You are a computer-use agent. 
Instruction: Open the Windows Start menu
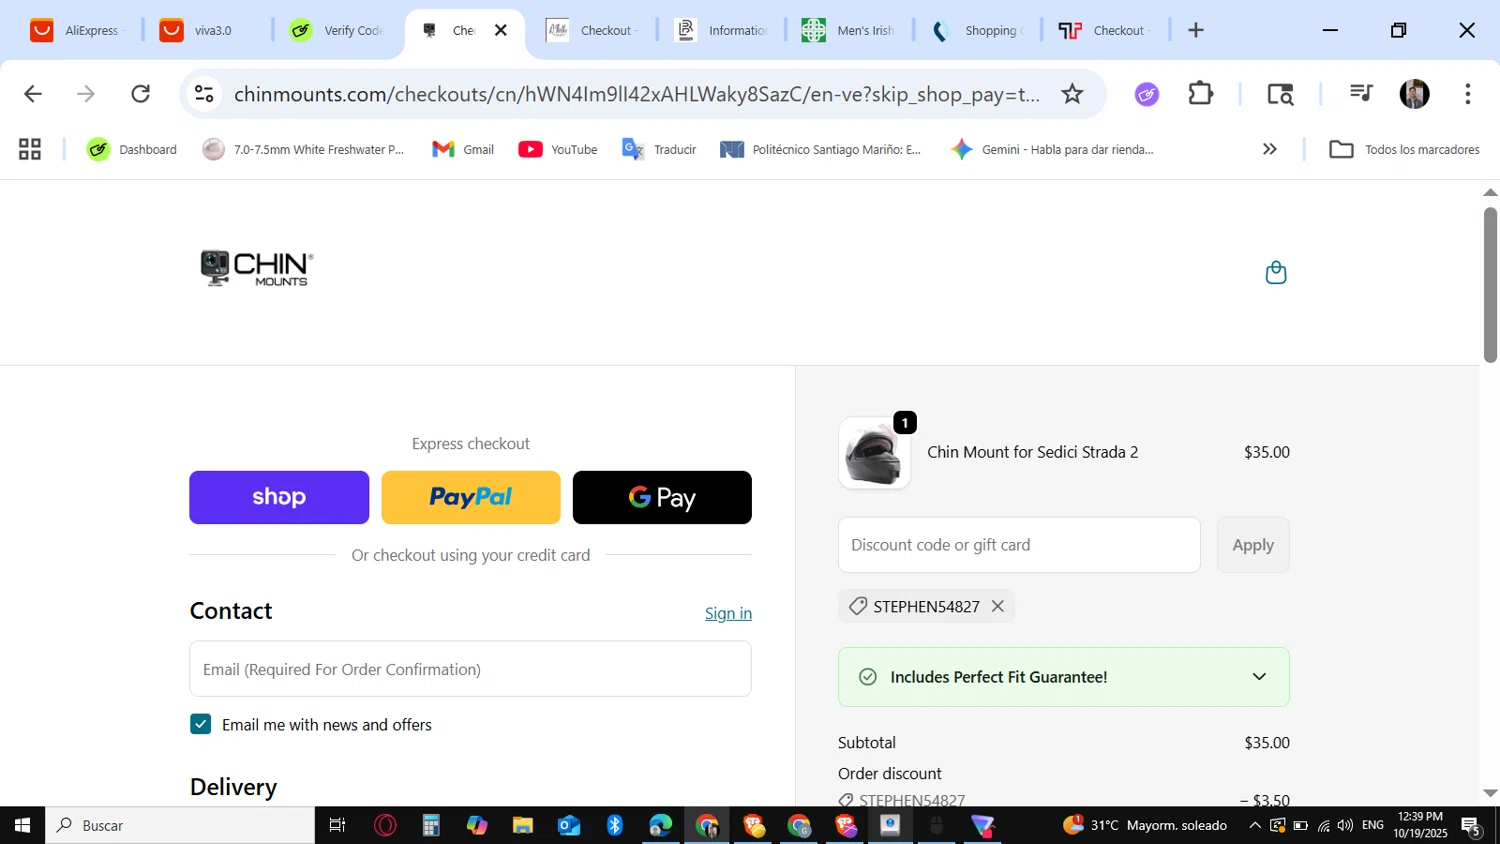pos(22,825)
